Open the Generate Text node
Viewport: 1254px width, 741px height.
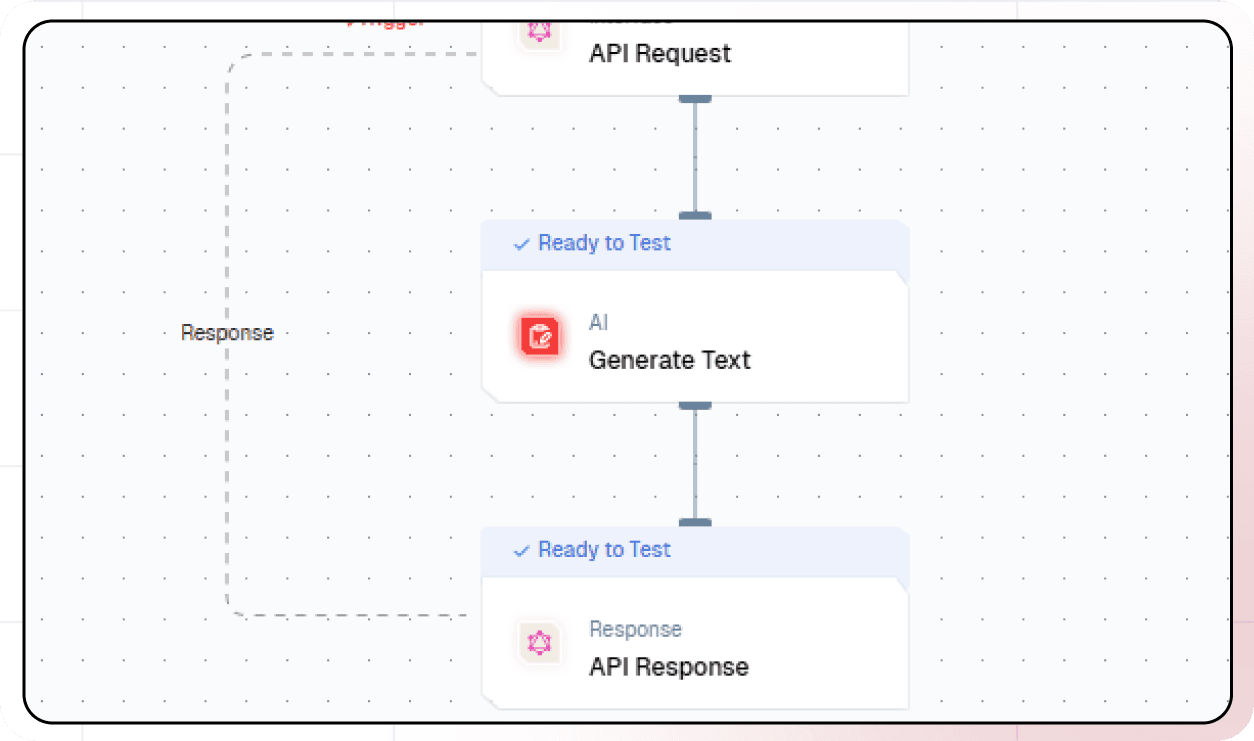click(669, 360)
